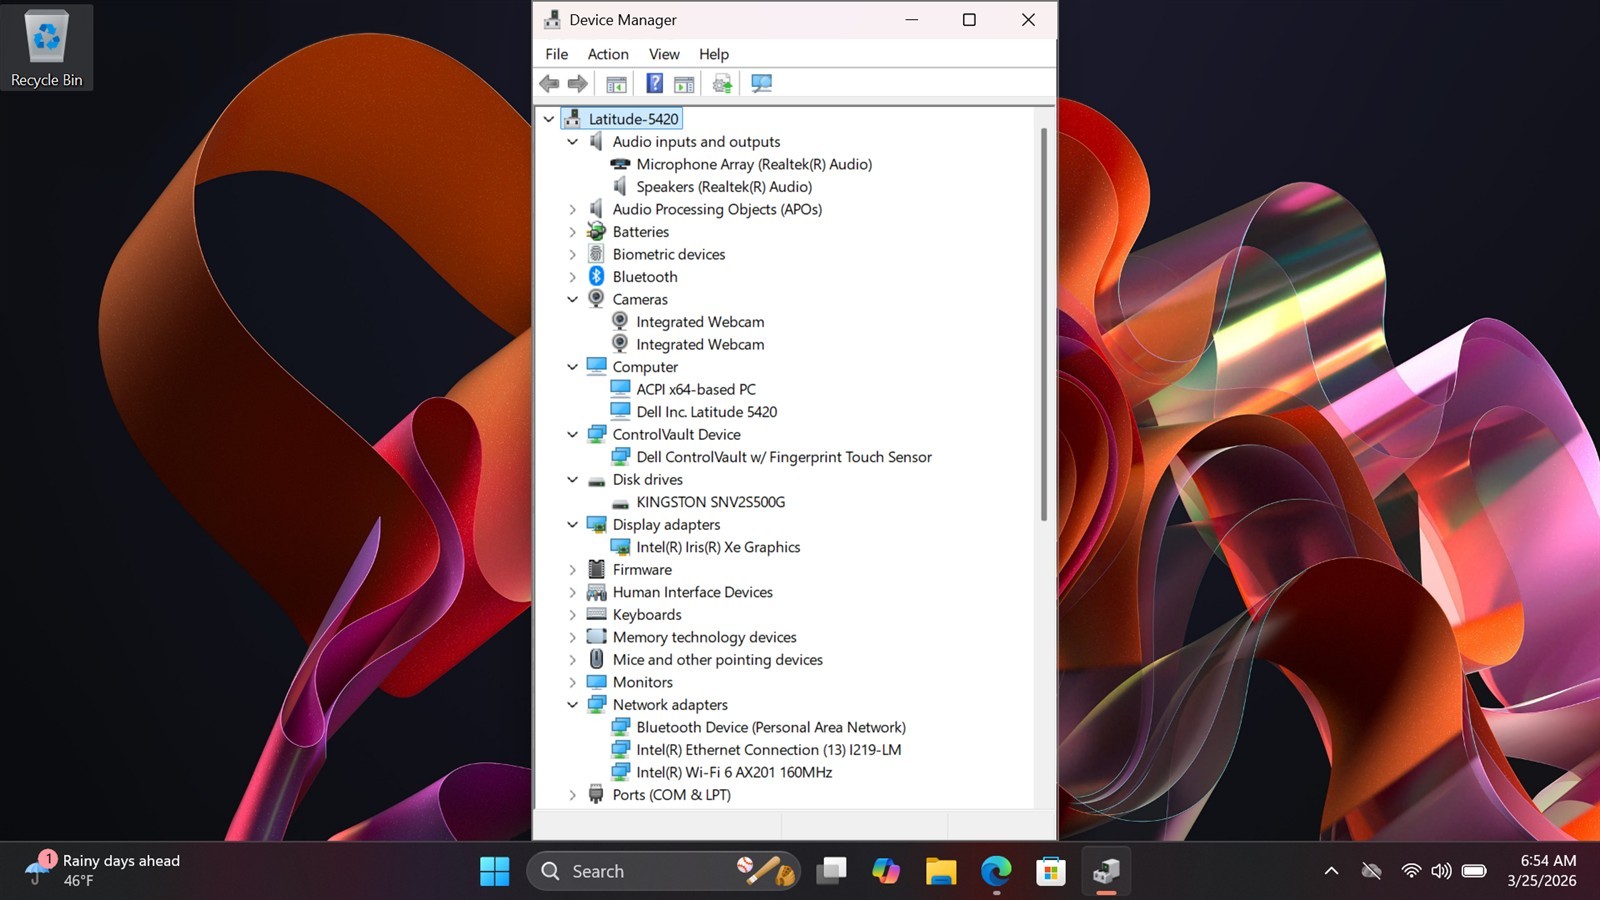The width and height of the screenshot is (1600, 900).
Task: Select Dell ControlVault w/ Fingerprint Touch Sensor
Action: click(784, 457)
